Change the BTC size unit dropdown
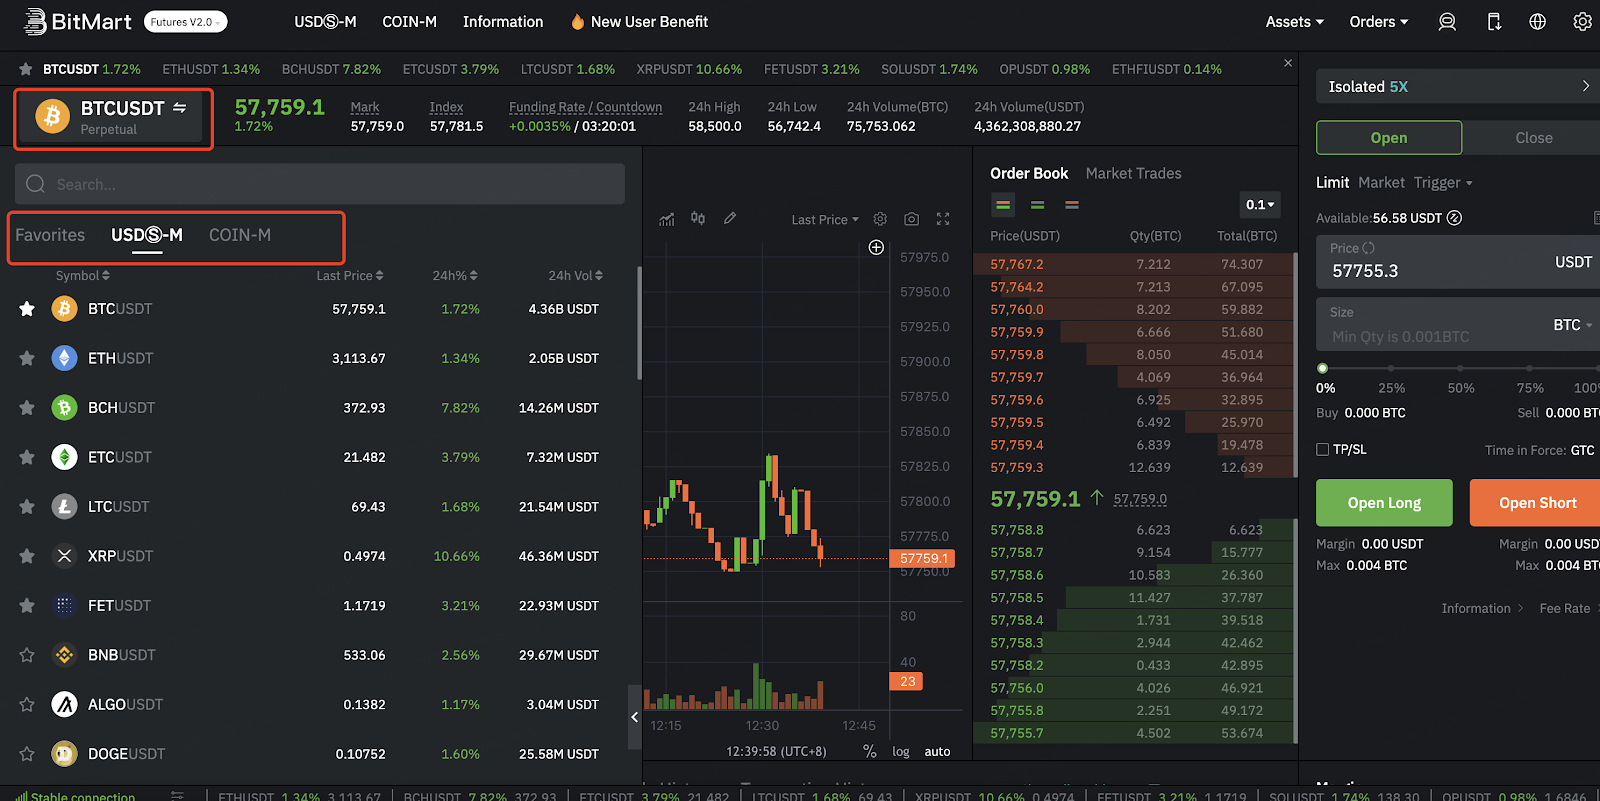The height and width of the screenshot is (801, 1600). tap(1573, 325)
